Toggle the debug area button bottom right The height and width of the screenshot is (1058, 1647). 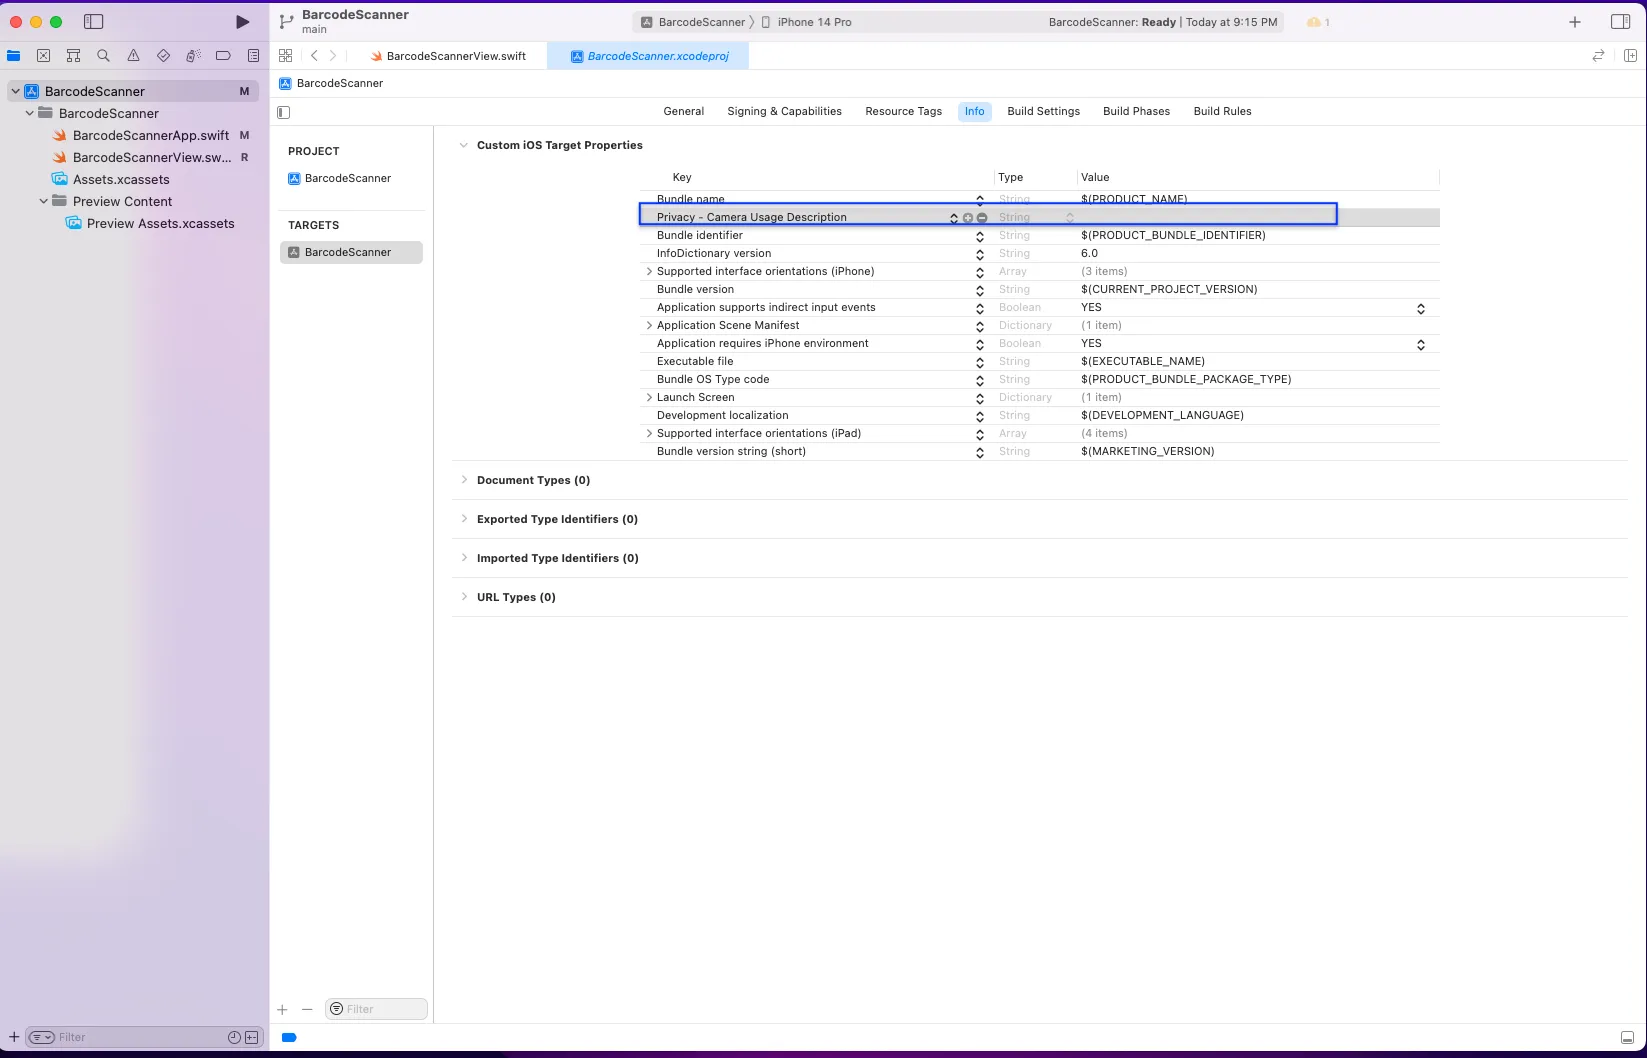(1627, 1038)
